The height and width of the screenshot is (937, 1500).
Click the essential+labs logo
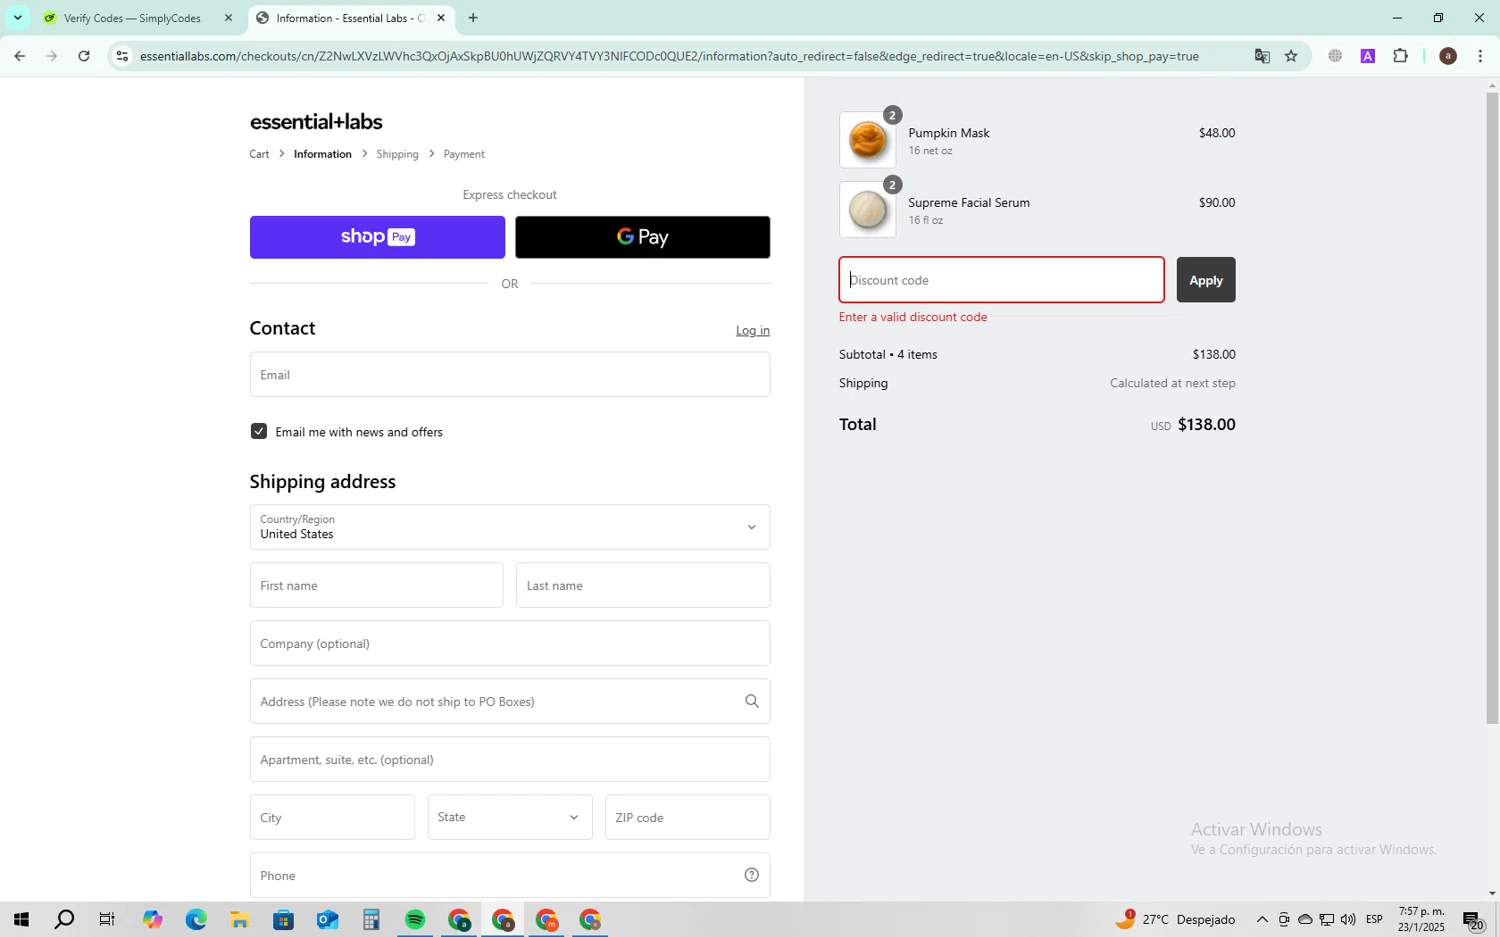[x=316, y=122]
